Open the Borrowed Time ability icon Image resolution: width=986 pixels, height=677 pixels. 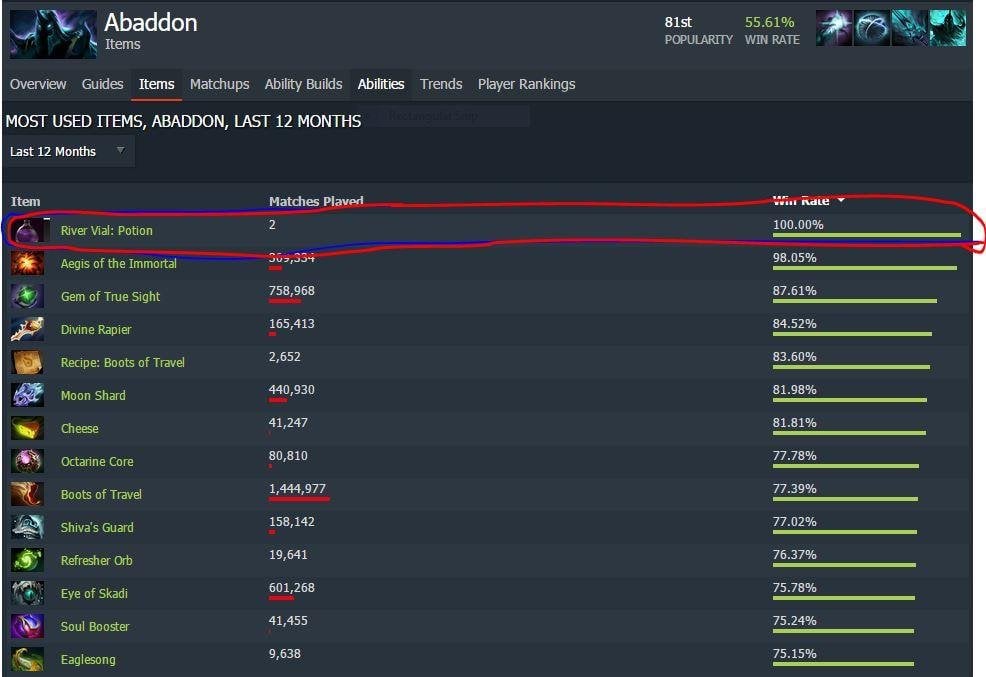tap(948, 28)
